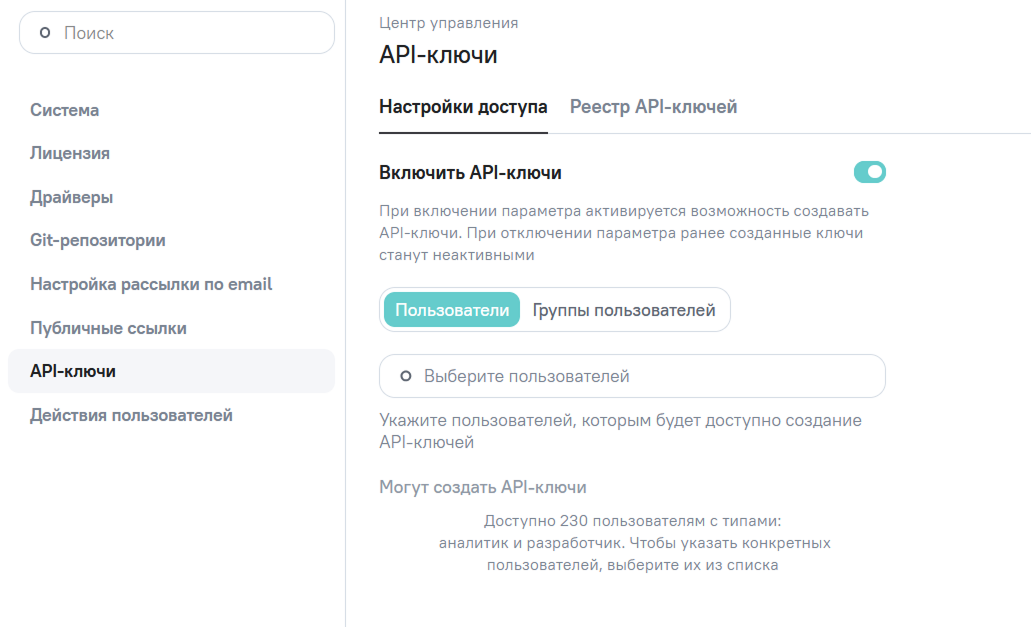Click the 'Могут создать API-ключи' label
The image size is (1031, 627).
pos(483,487)
